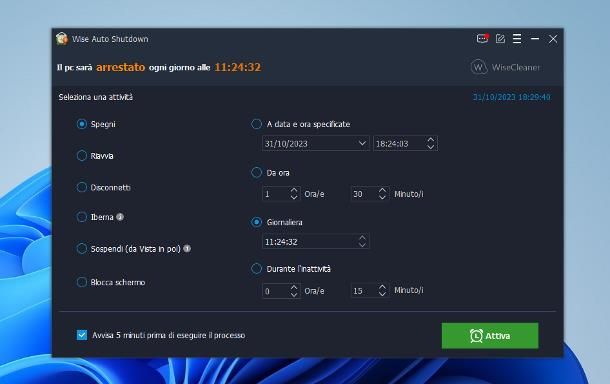Choose the Da ora timing option
Image resolution: width=610 pixels, height=384 pixels.
256,172
